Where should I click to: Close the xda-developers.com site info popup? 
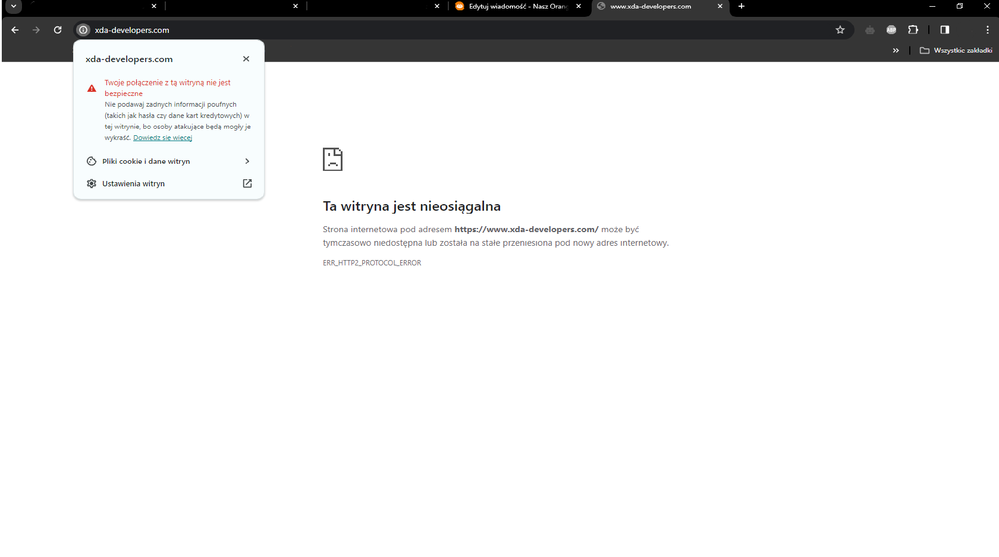tap(246, 59)
